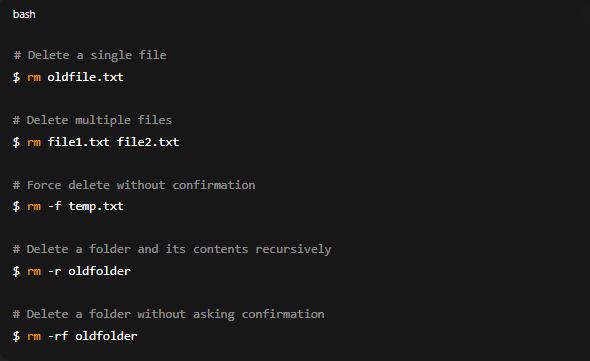Click the '$' prompt before 'rm -rf oldfolder'
The width and height of the screenshot is (590, 361).
coord(16,336)
